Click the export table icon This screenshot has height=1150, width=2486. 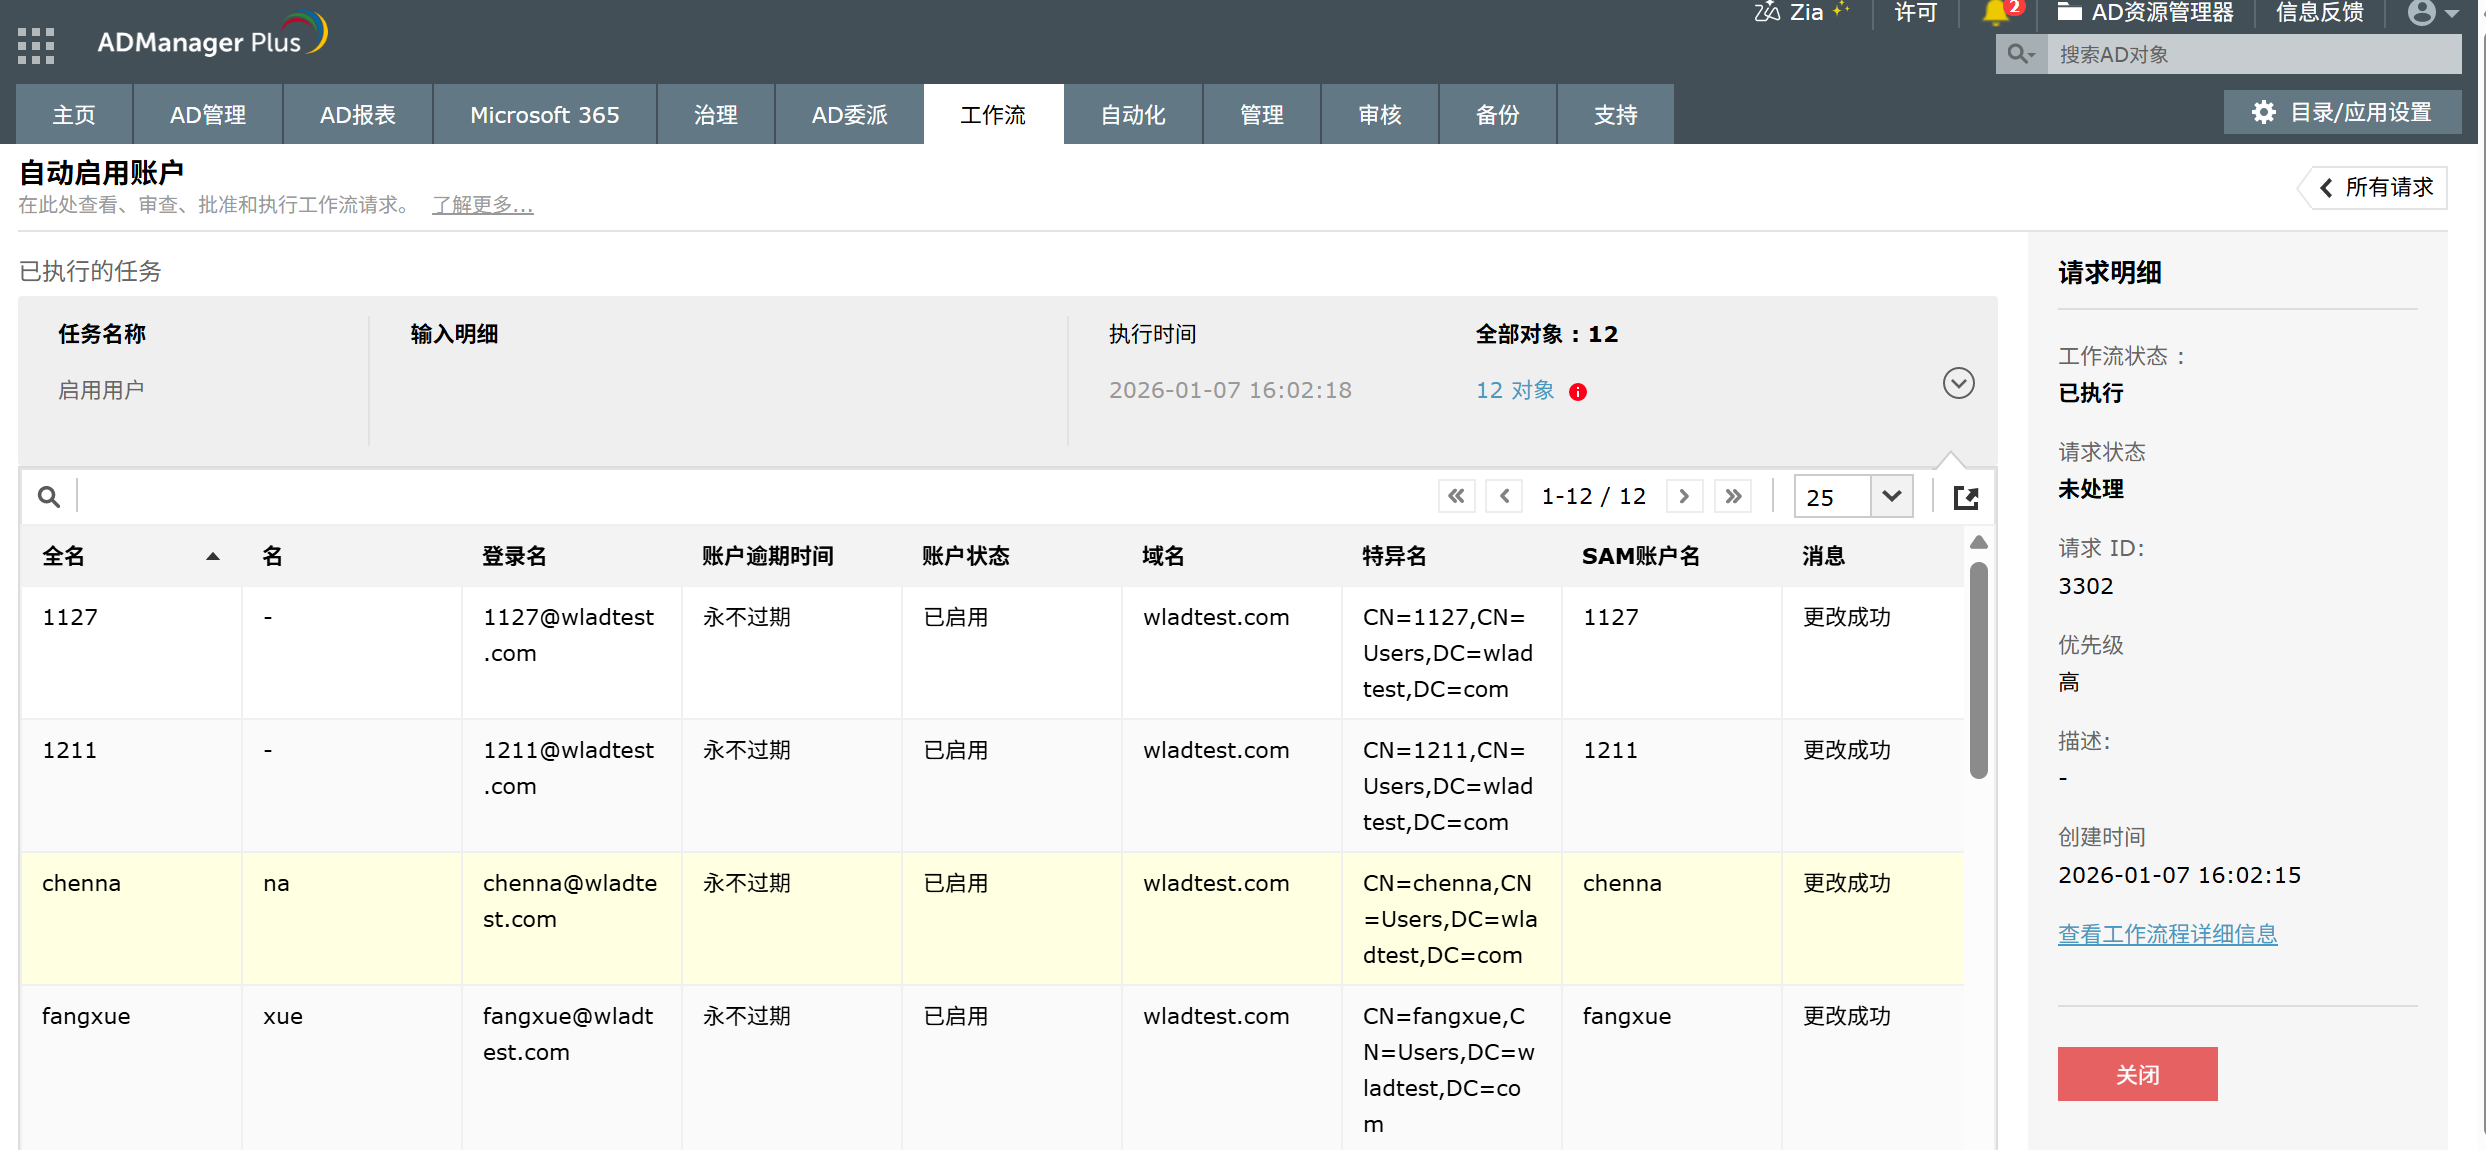pyautogui.click(x=1966, y=497)
